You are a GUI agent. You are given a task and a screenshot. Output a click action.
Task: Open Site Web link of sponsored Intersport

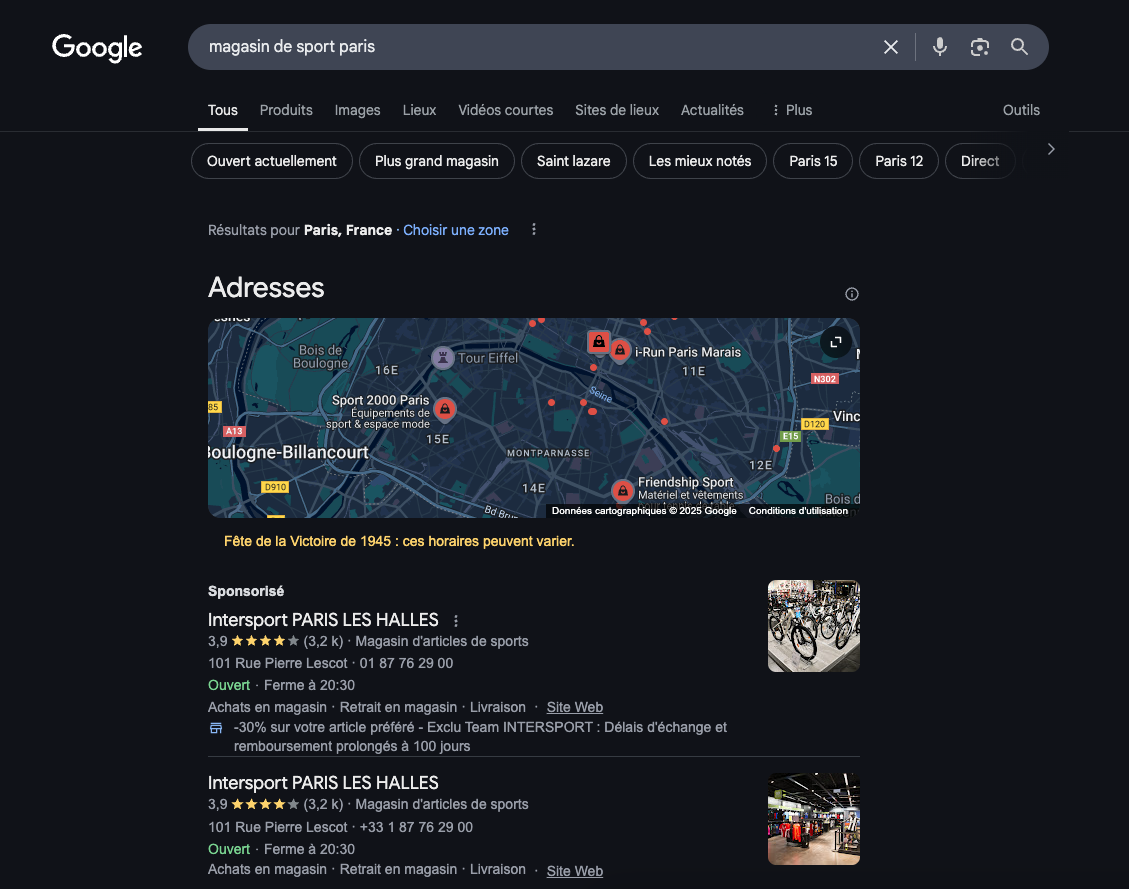click(575, 708)
